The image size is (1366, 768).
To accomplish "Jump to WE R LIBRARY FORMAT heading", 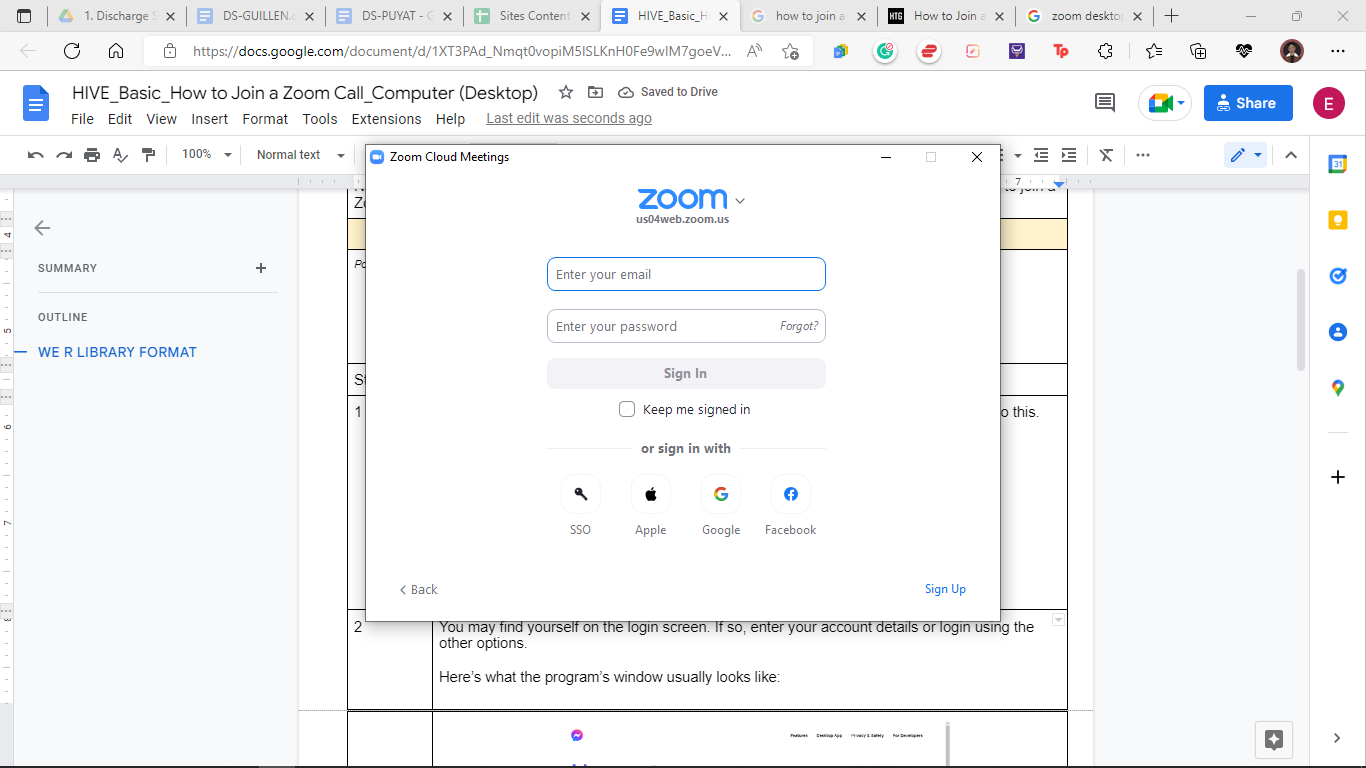I will click(117, 352).
